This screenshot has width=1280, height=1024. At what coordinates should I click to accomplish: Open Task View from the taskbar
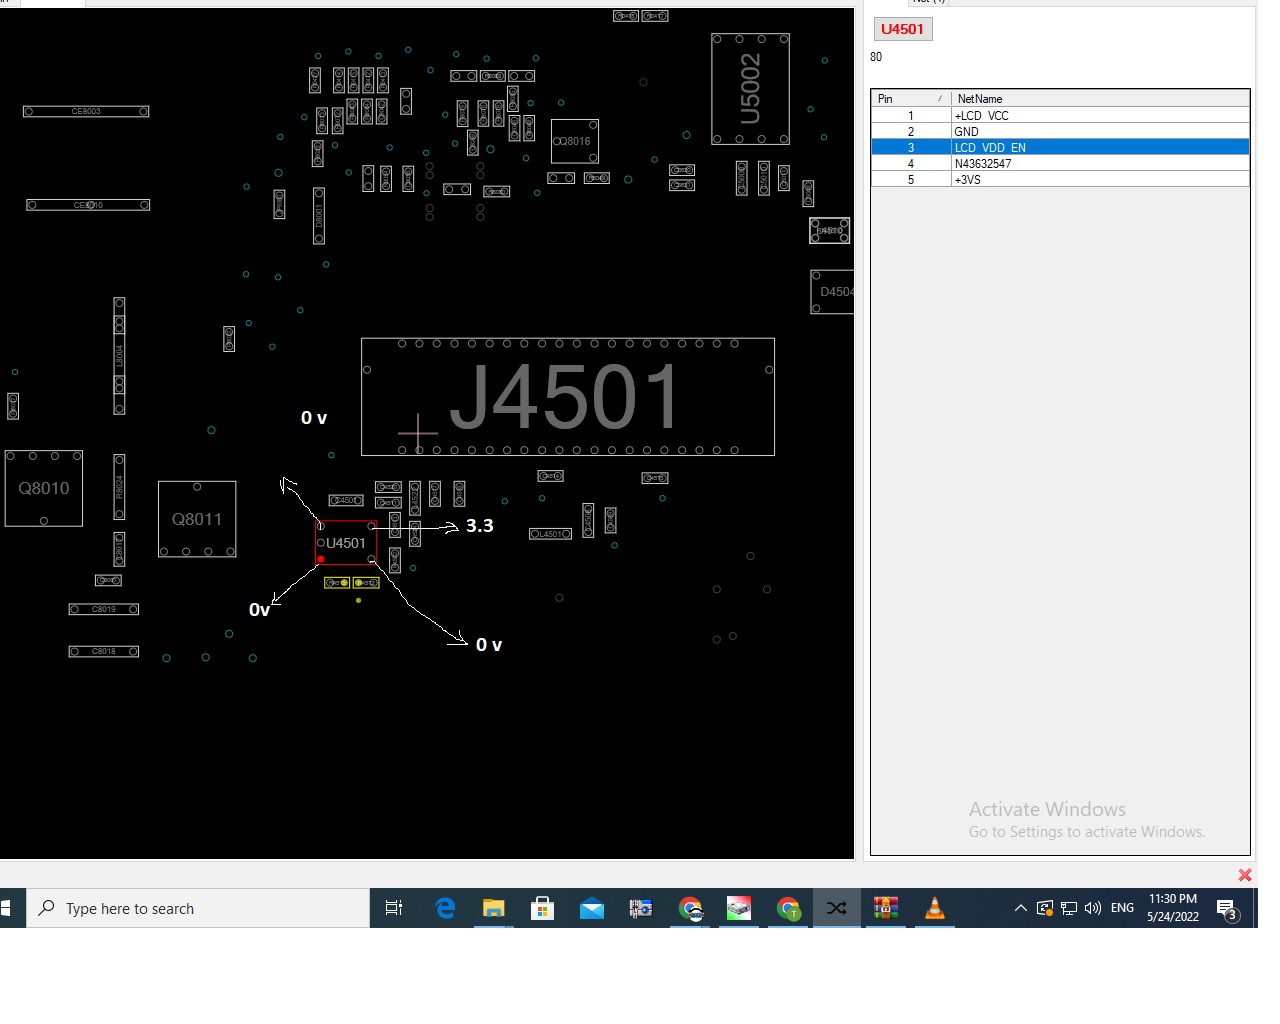[x=394, y=908]
